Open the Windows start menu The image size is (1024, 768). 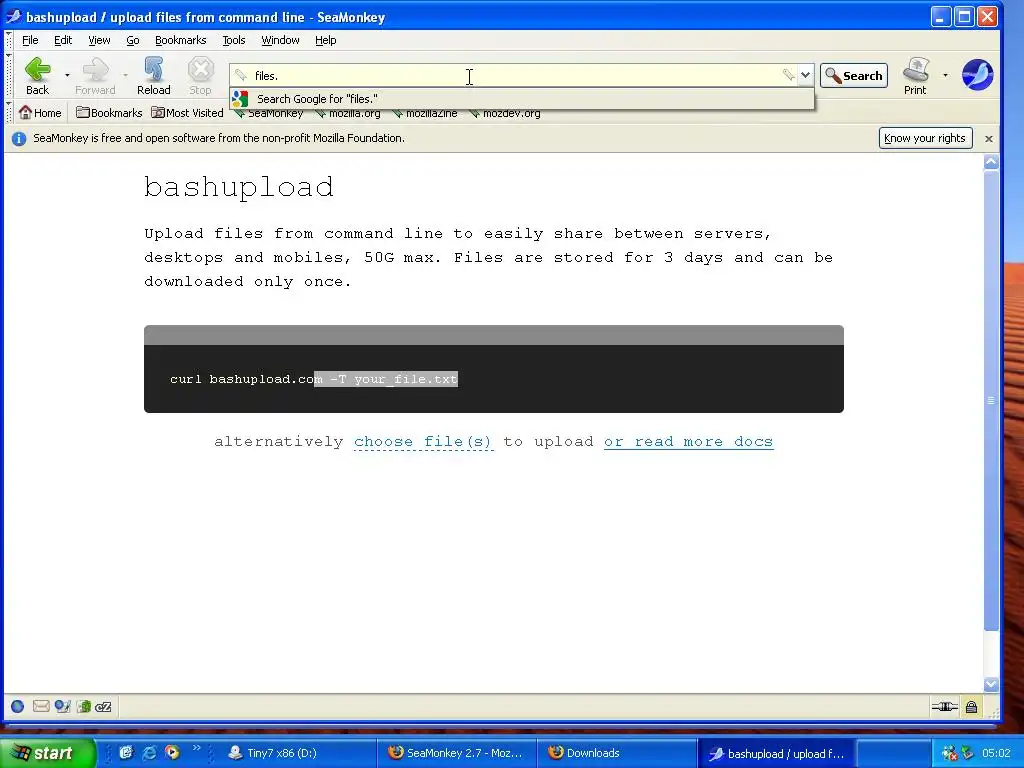click(47, 753)
